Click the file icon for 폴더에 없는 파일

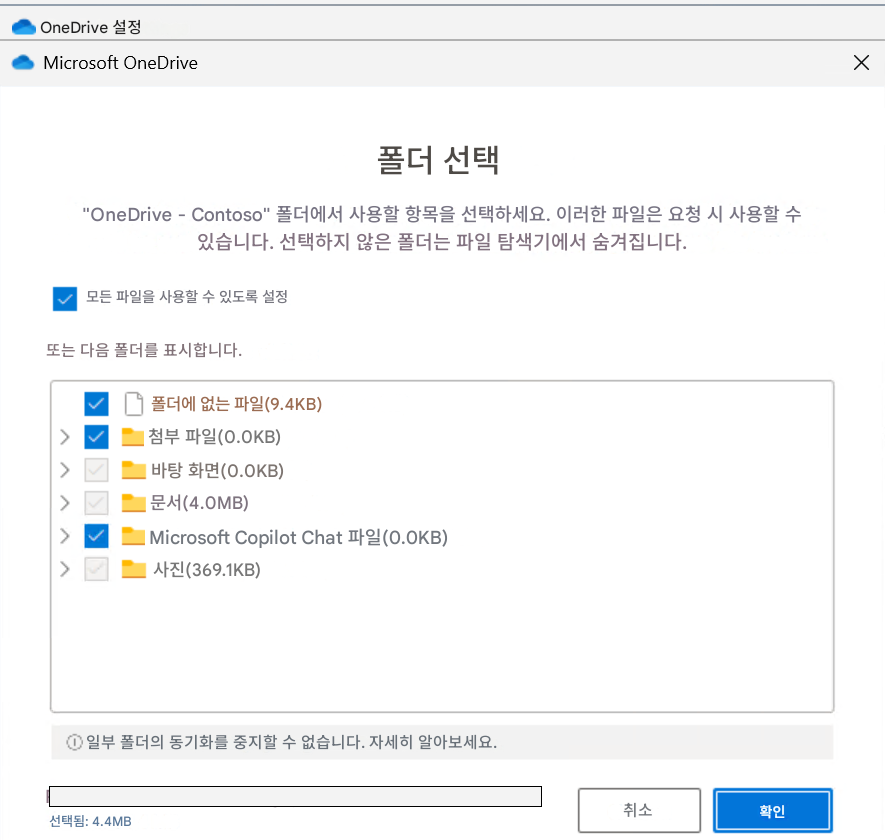point(133,404)
